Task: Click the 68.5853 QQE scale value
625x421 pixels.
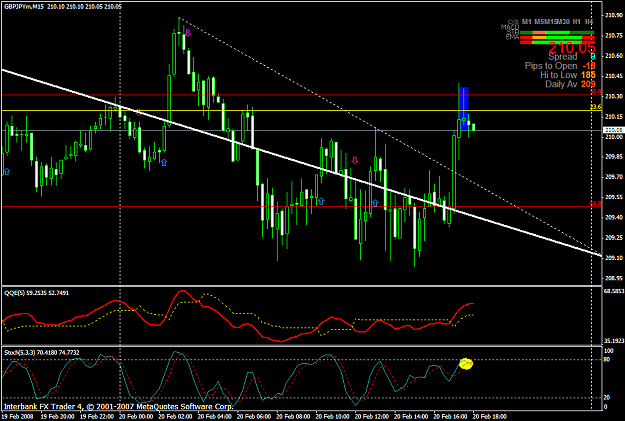Action: tap(614, 291)
